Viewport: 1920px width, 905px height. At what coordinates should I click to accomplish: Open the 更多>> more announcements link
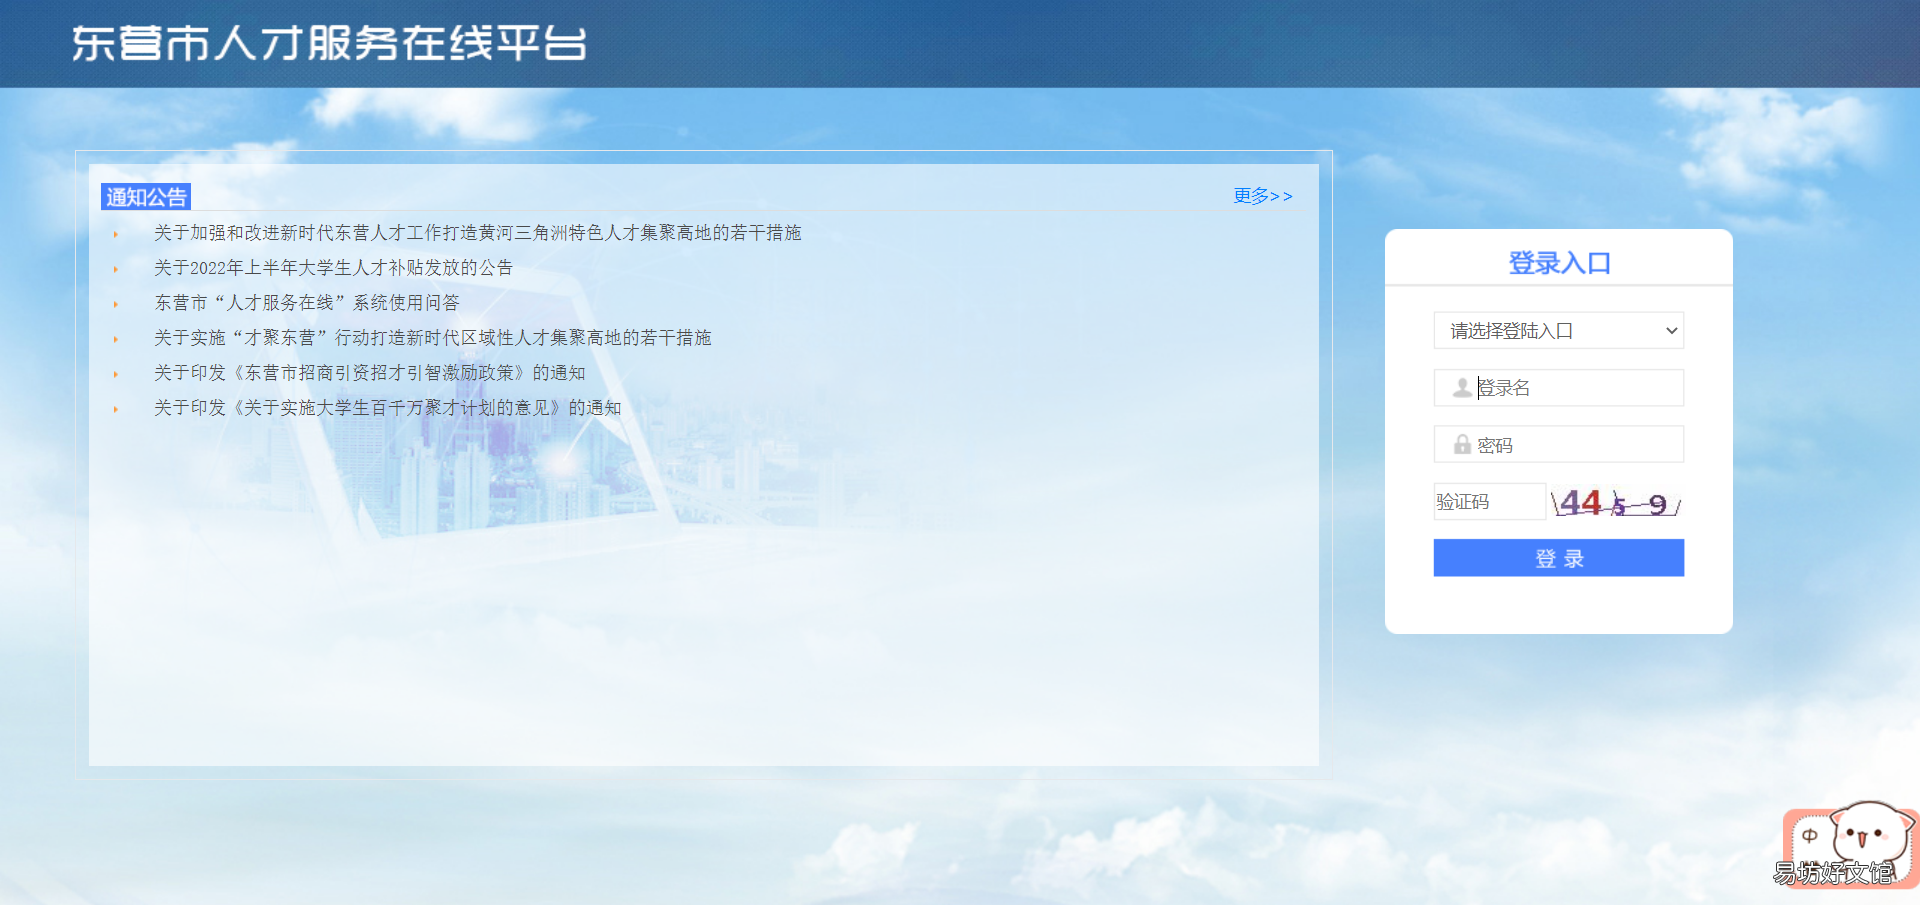[1263, 196]
